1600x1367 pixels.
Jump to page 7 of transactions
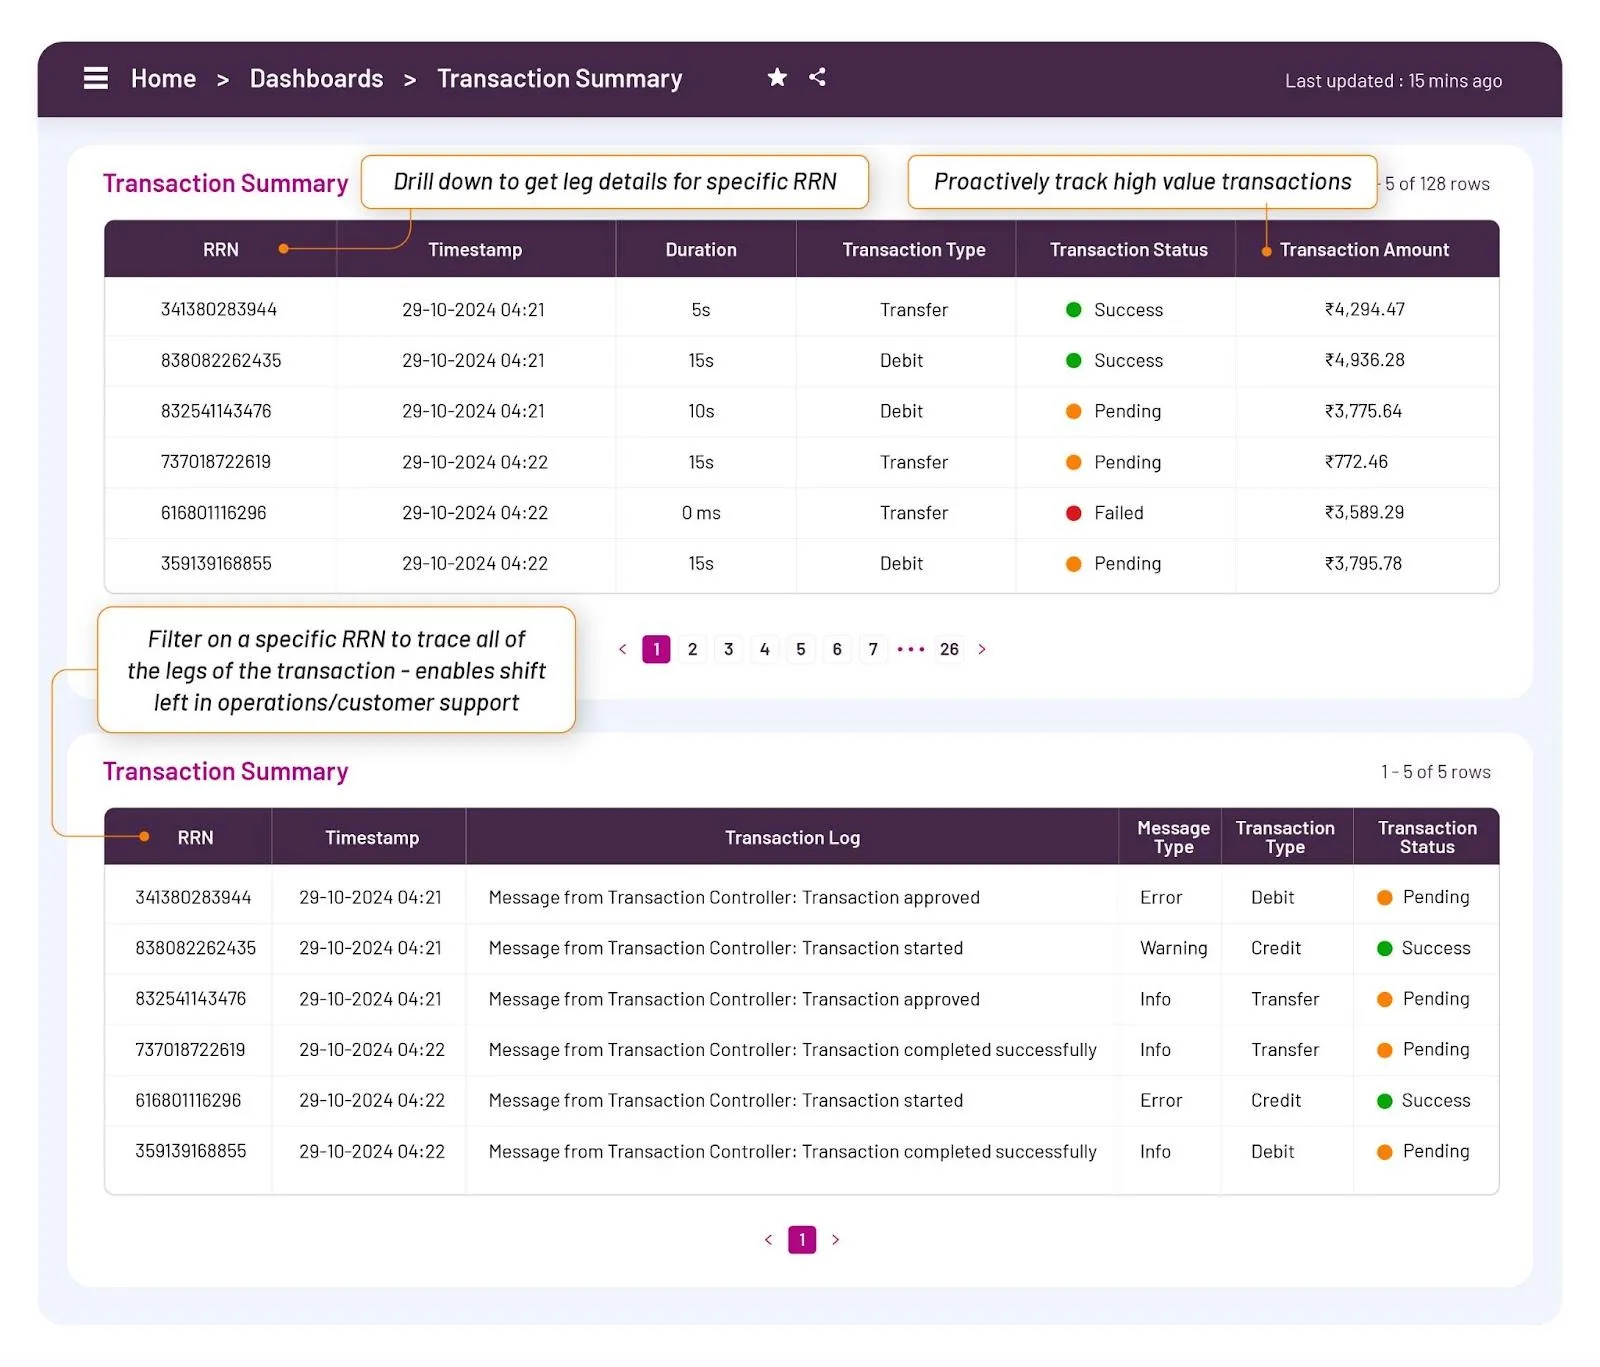tap(873, 649)
